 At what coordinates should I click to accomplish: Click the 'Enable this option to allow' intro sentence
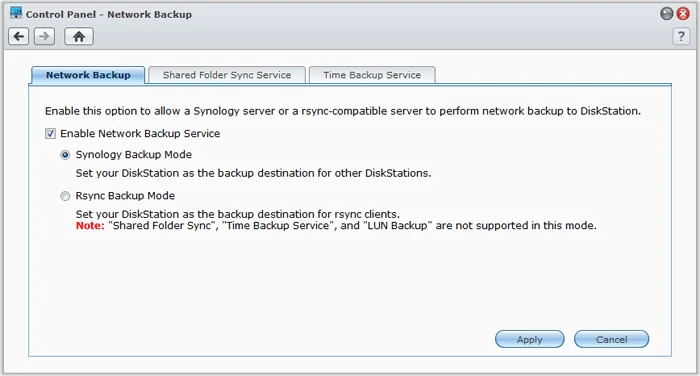click(343, 111)
